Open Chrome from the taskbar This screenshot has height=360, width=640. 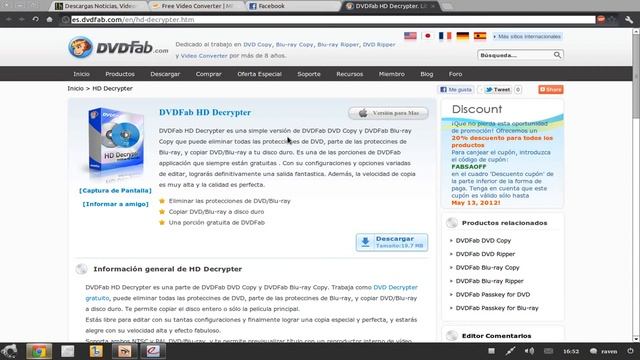point(39,351)
